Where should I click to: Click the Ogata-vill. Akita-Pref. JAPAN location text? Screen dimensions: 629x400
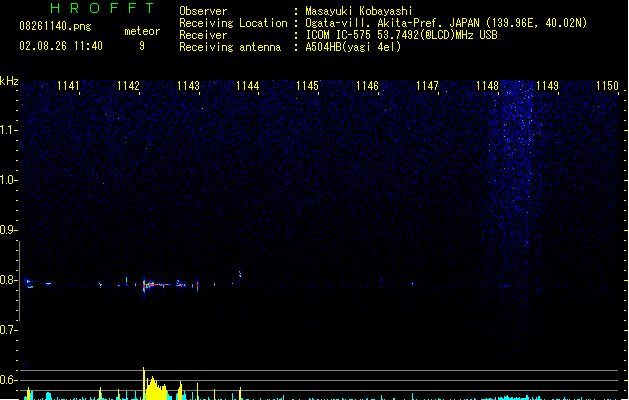click(x=446, y=23)
